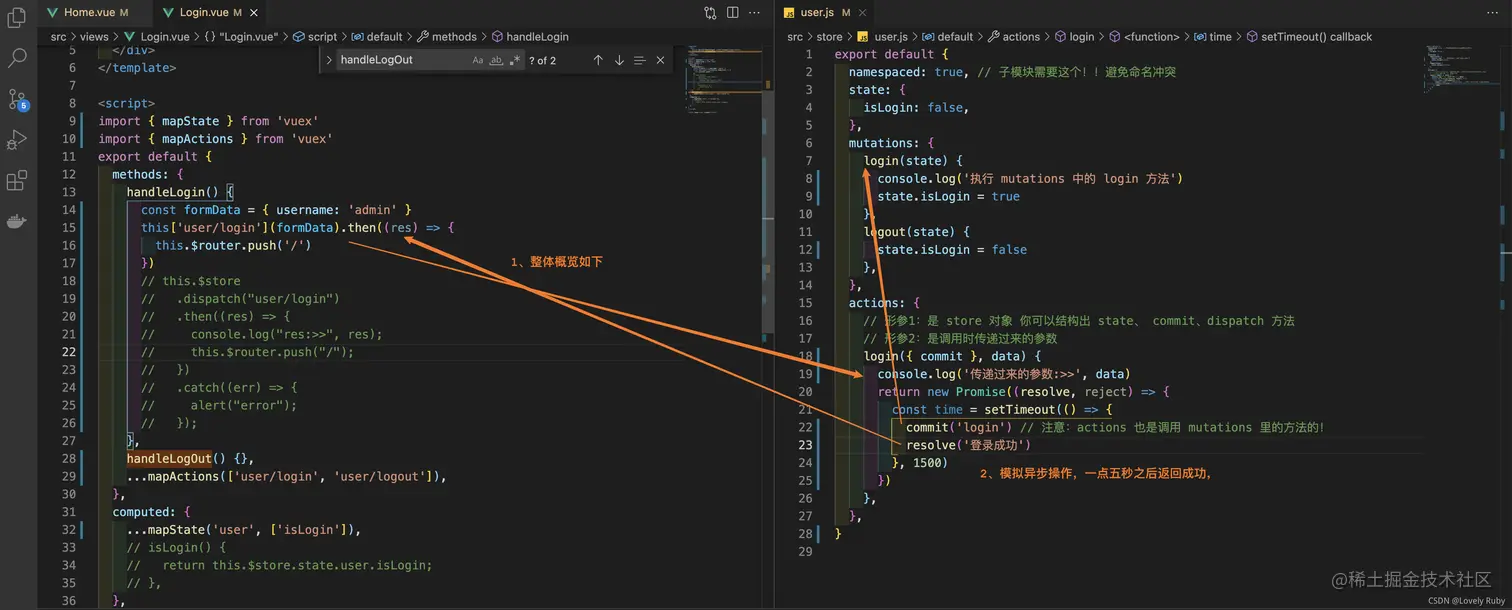This screenshot has width=1512, height=610.
Task: Open the Extensions view
Action: pos(17,180)
